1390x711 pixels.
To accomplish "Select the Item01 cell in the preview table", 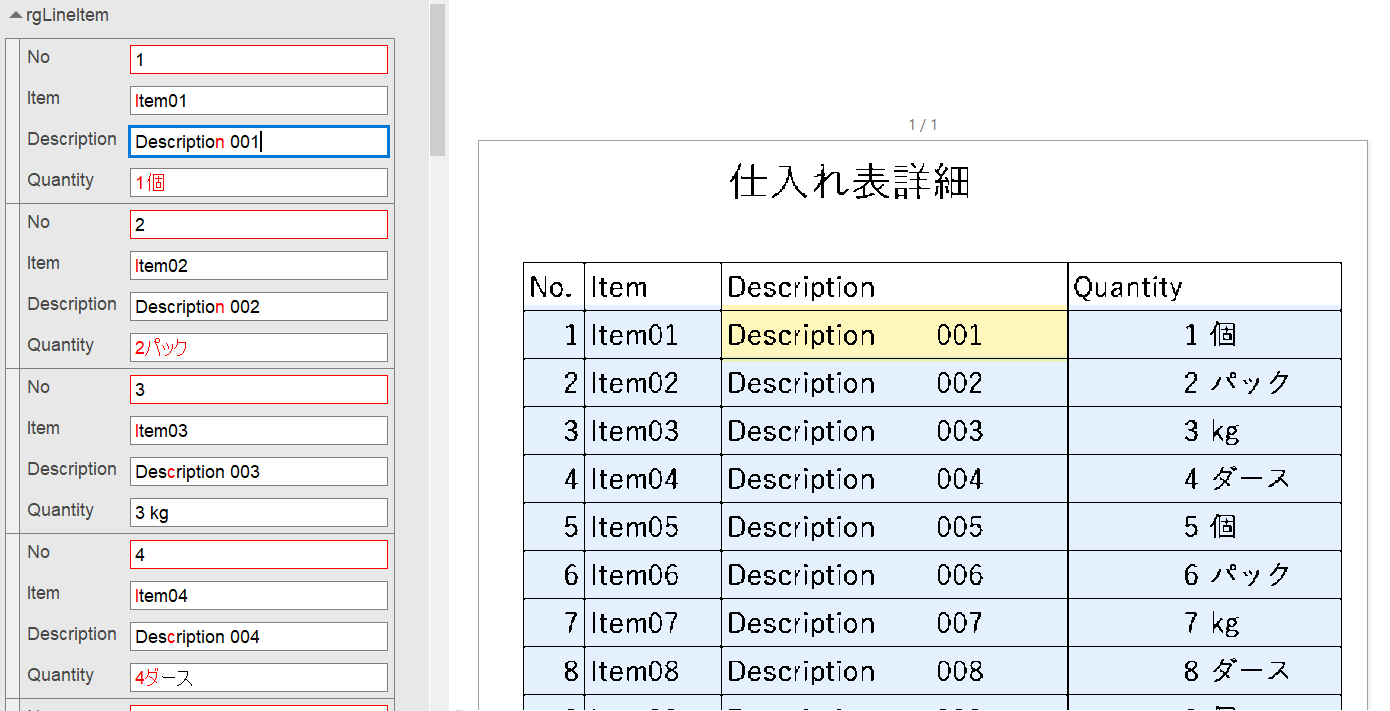I will [653, 335].
